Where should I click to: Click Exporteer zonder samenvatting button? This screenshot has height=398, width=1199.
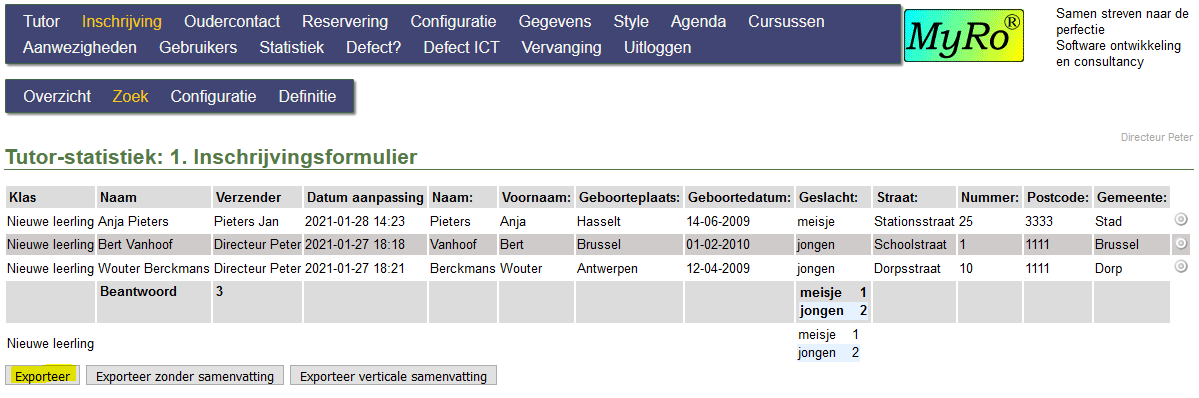click(x=185, y=376)
